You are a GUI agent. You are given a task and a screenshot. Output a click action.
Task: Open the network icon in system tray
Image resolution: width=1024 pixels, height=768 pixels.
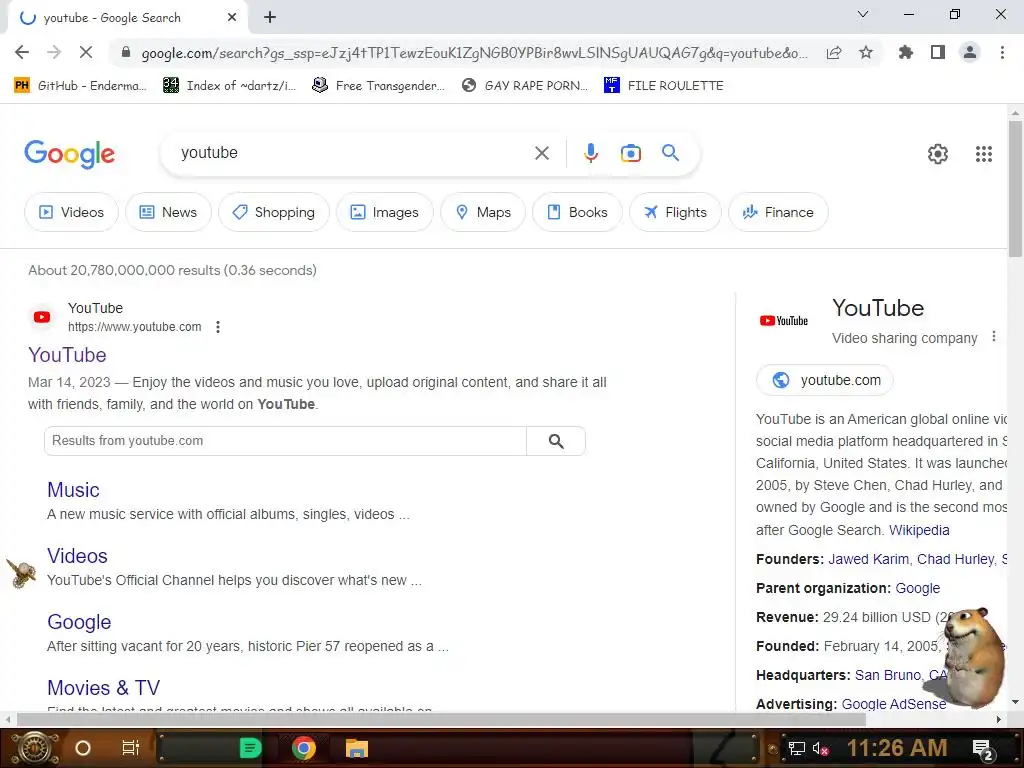click(797, 748)
